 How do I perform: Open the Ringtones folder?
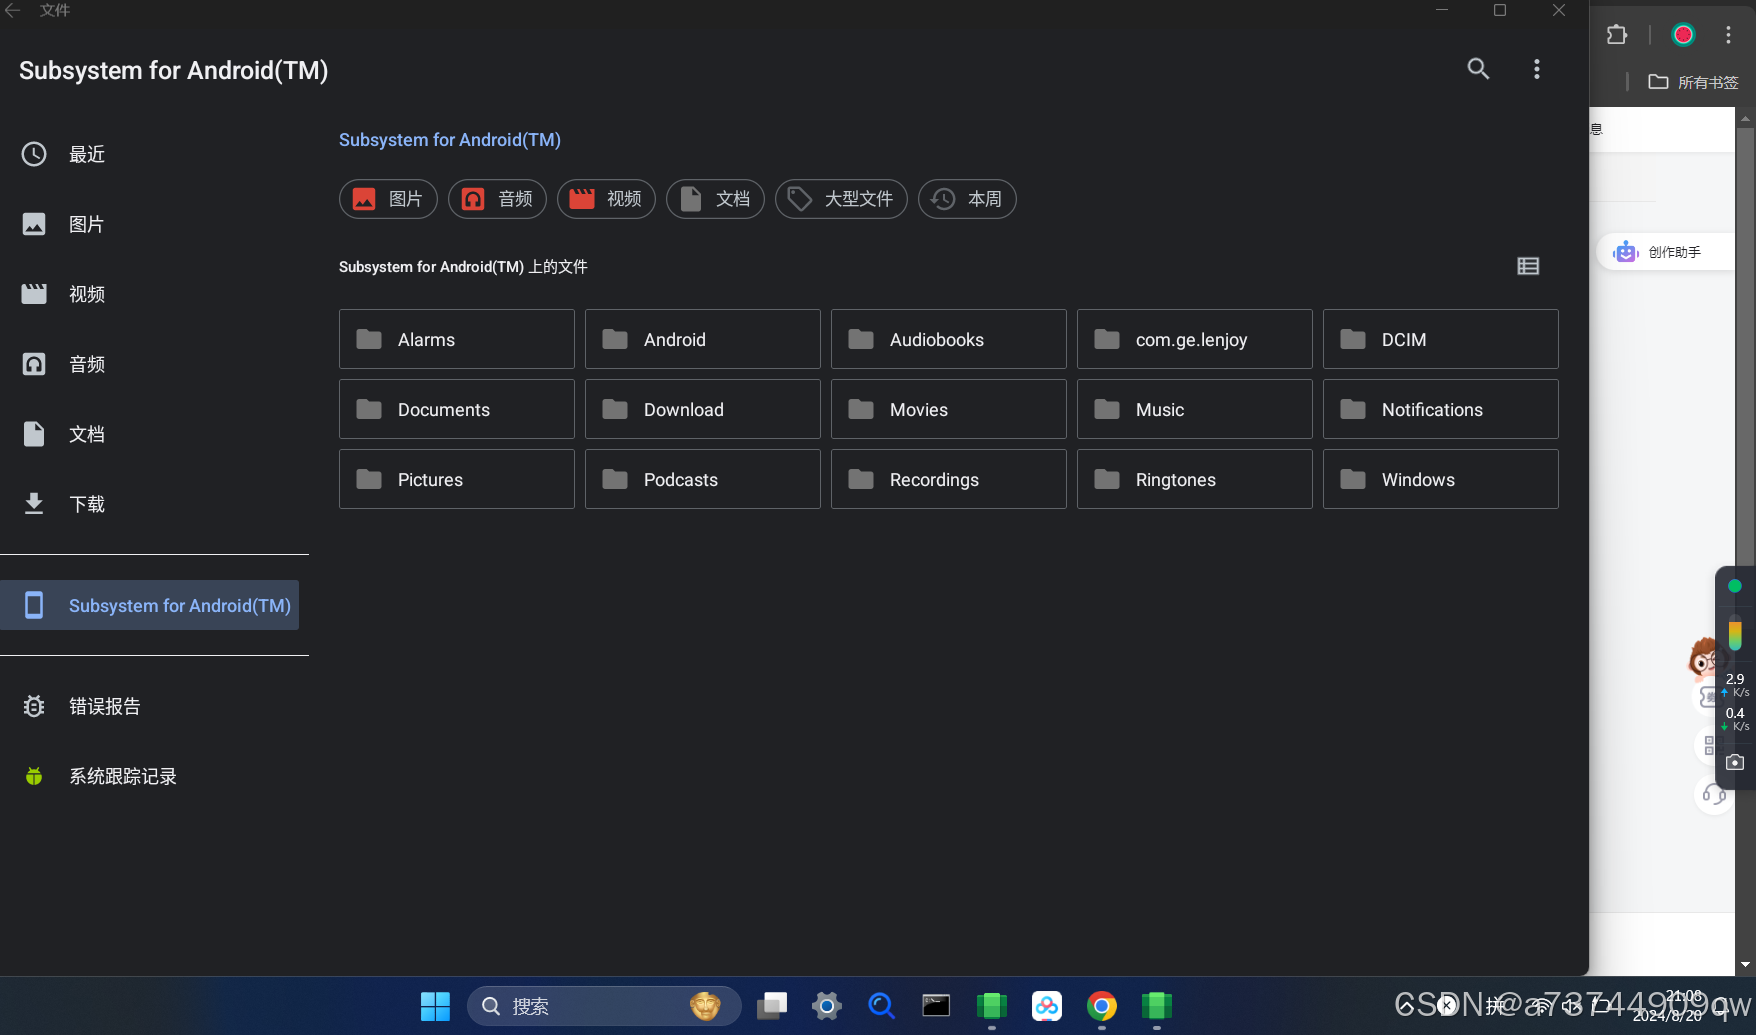[x=1195, y=479]
